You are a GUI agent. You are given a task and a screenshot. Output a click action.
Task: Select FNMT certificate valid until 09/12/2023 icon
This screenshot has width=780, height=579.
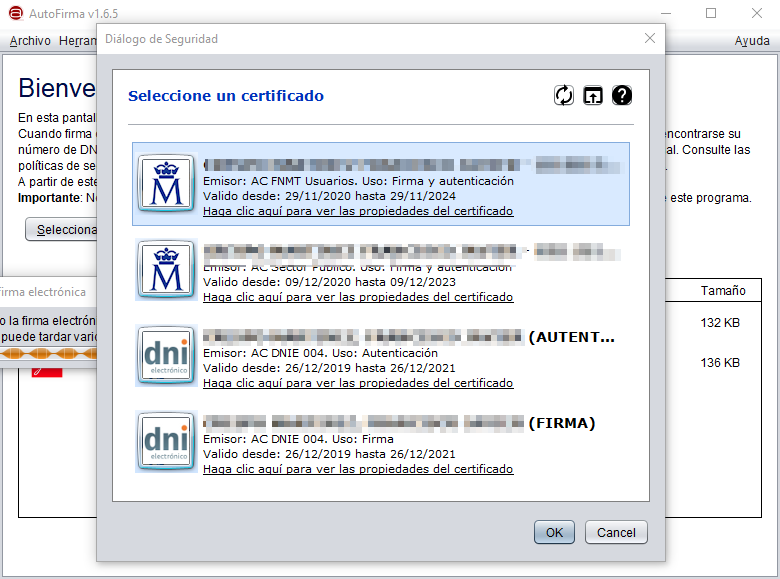tap(166, 269)
